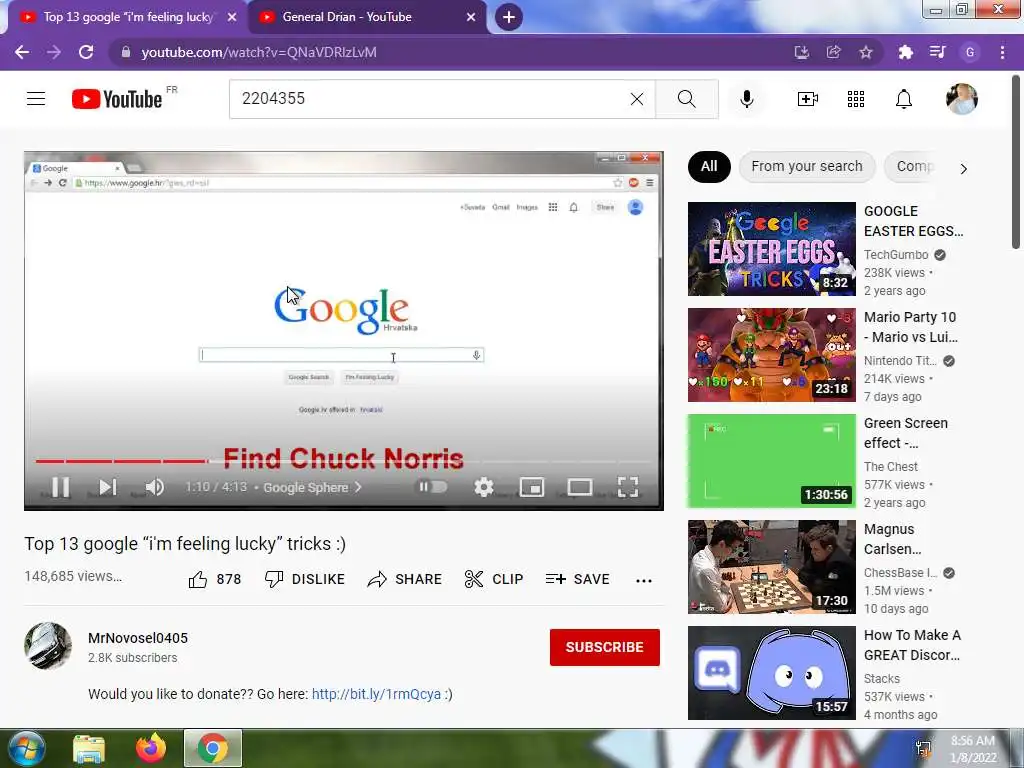Select the From your search chip
1024x768 pixels.
coord(807,167)
